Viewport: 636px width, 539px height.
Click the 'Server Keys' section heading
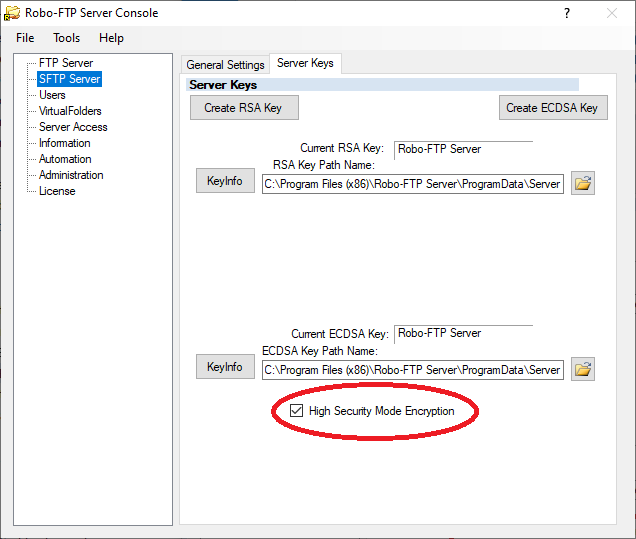pyautogui.click(x=223, y=85)
